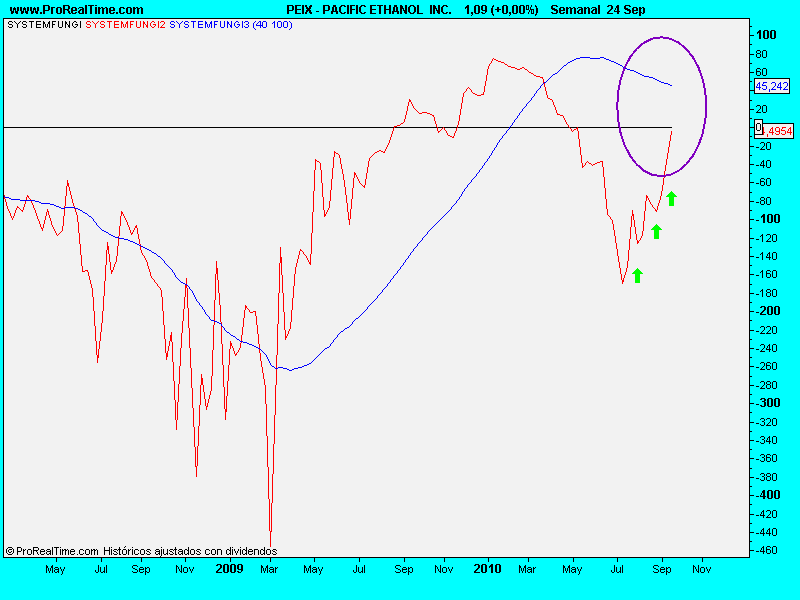This screenshot has width=800, height=600.
Task: Click the ProRealTime.com copyright notice
Action: point(52,551)
